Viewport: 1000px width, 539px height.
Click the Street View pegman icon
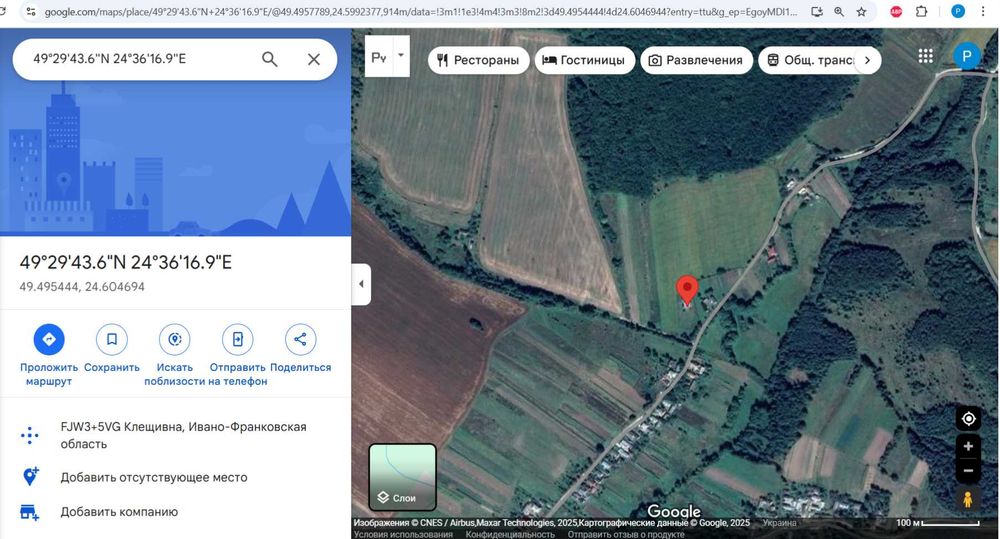(968, 499)
